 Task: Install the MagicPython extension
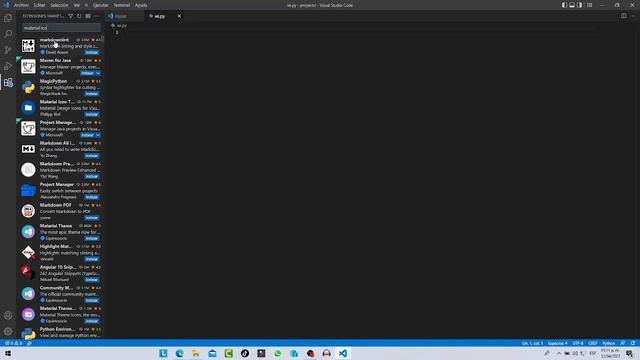(x=92, y=94)
